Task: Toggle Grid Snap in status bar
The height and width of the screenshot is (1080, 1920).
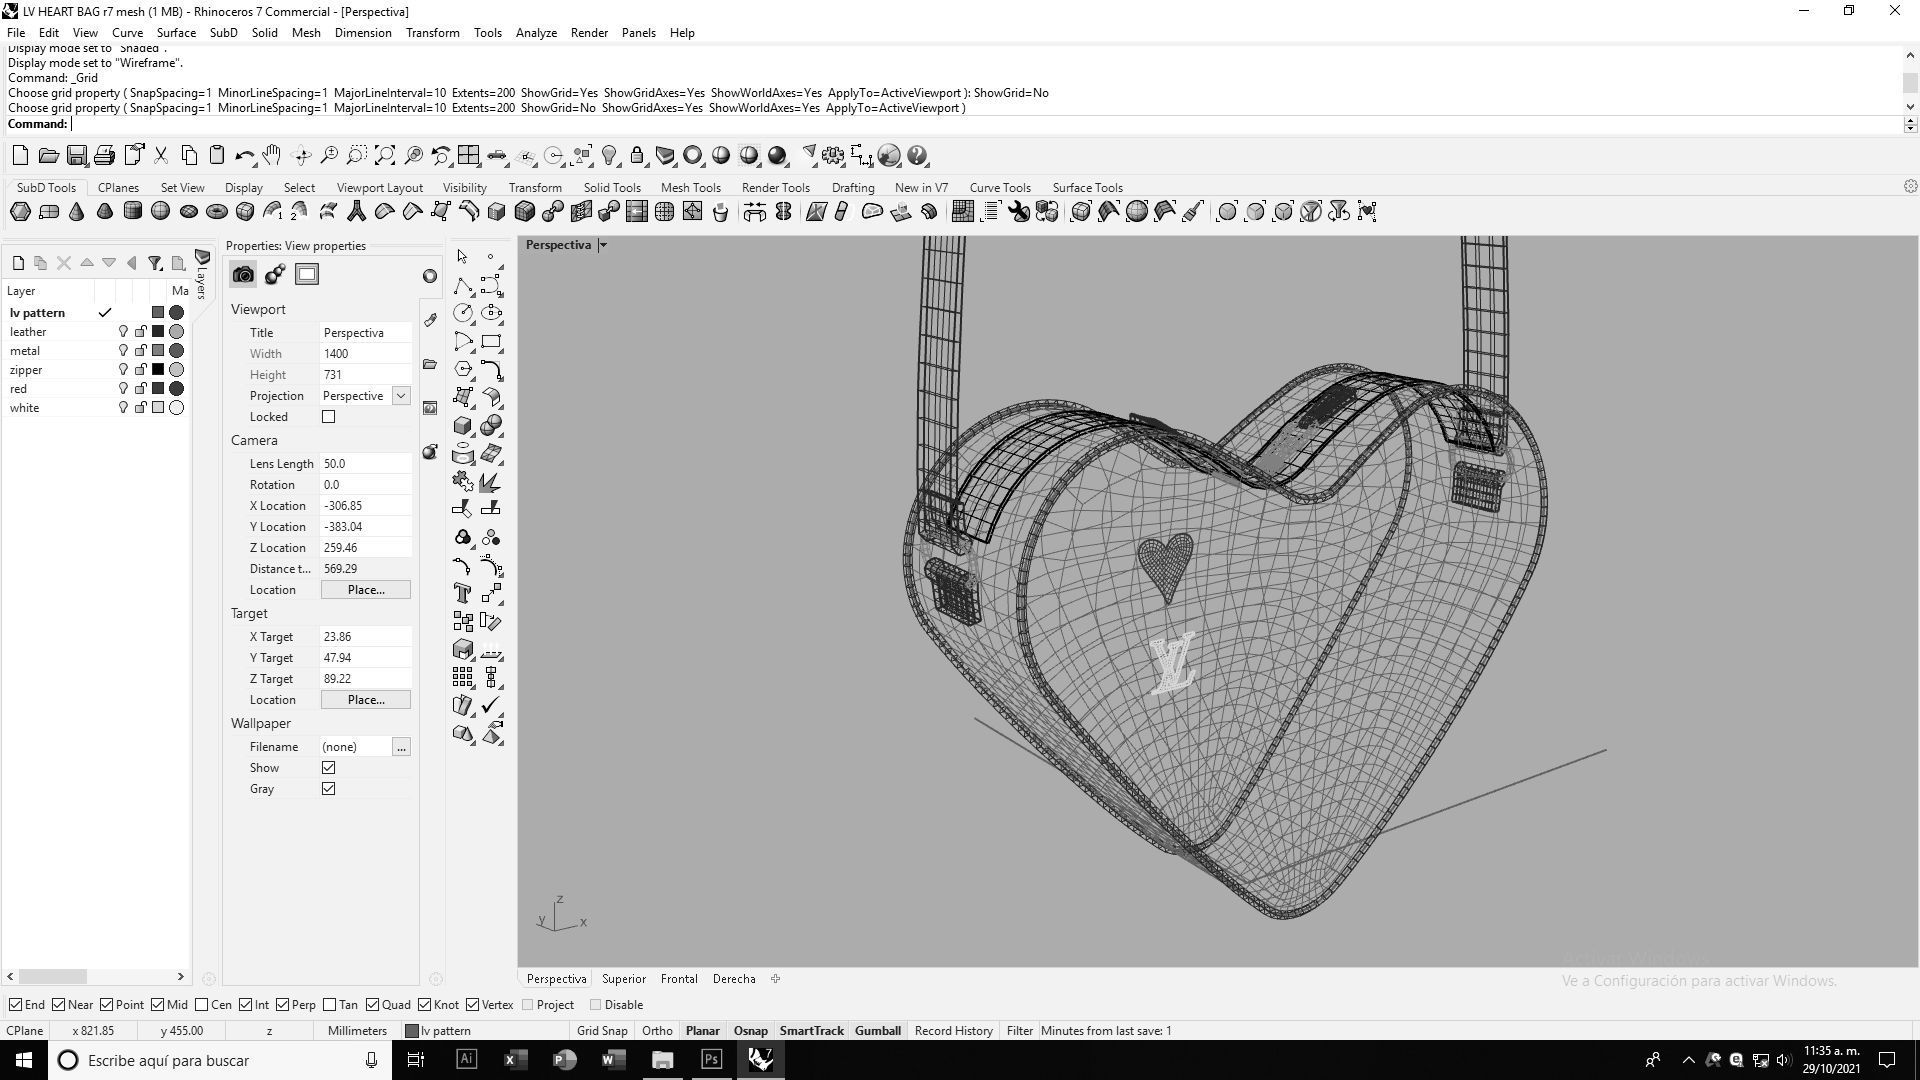Action: [602, 1031]
